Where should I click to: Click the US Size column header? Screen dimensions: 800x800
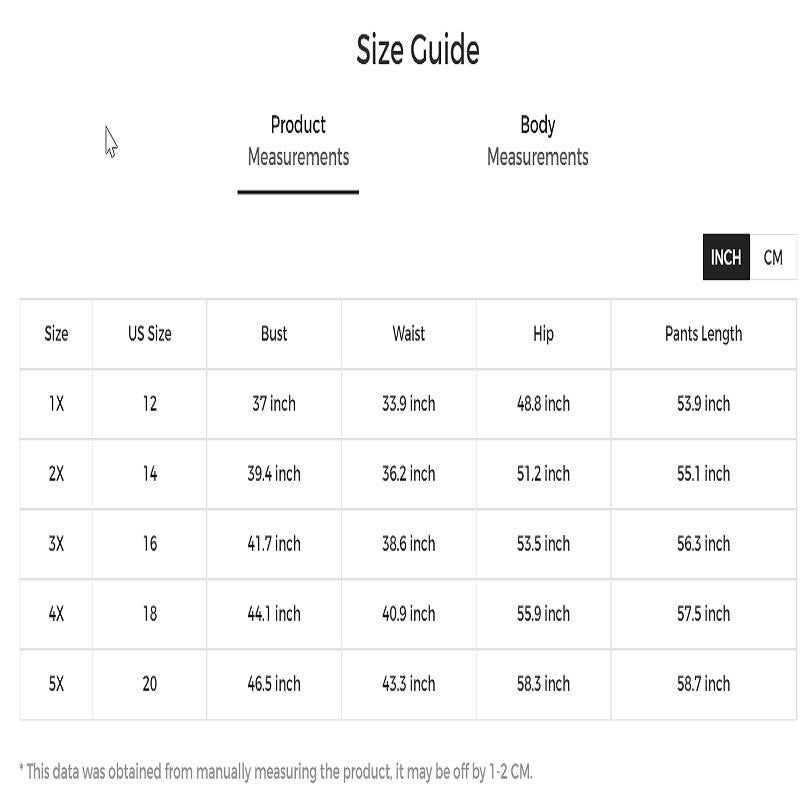click(x=149, y=334)
